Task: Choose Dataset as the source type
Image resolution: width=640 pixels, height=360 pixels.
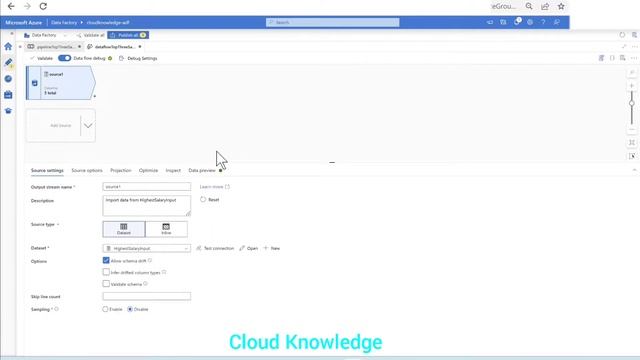Action: point(124,229)
